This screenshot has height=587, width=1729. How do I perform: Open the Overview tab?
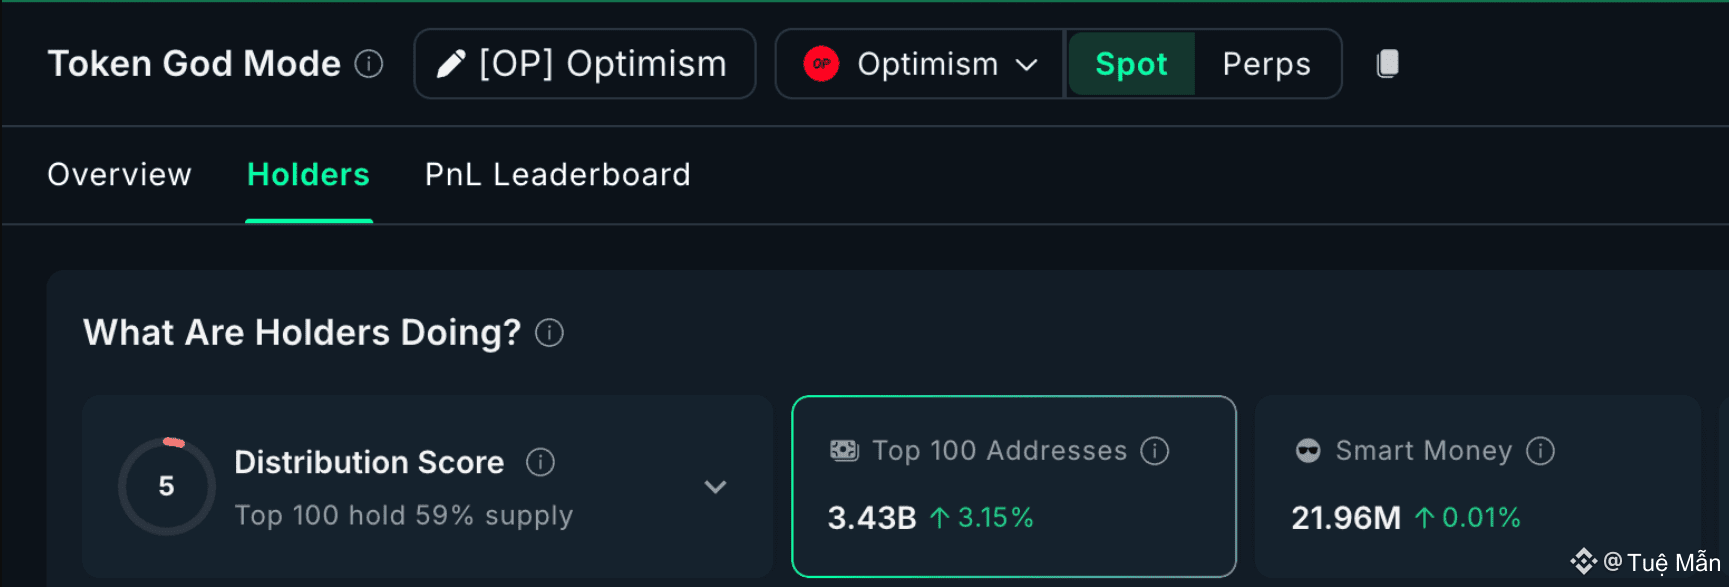coord(119,175)
